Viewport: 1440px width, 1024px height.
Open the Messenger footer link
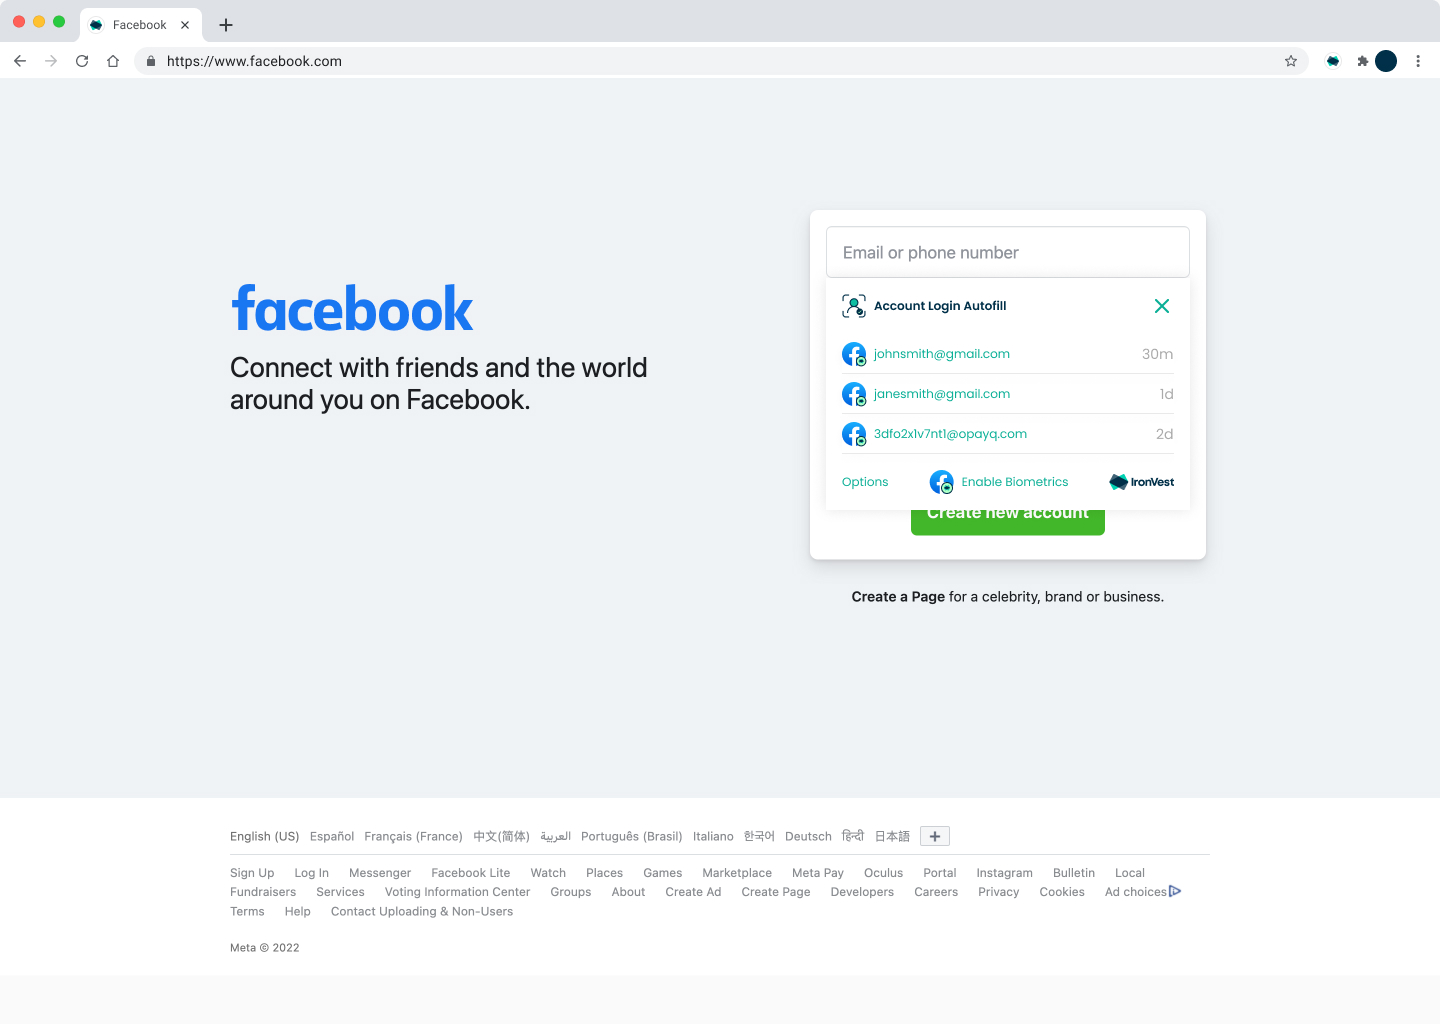coord(380,873)
